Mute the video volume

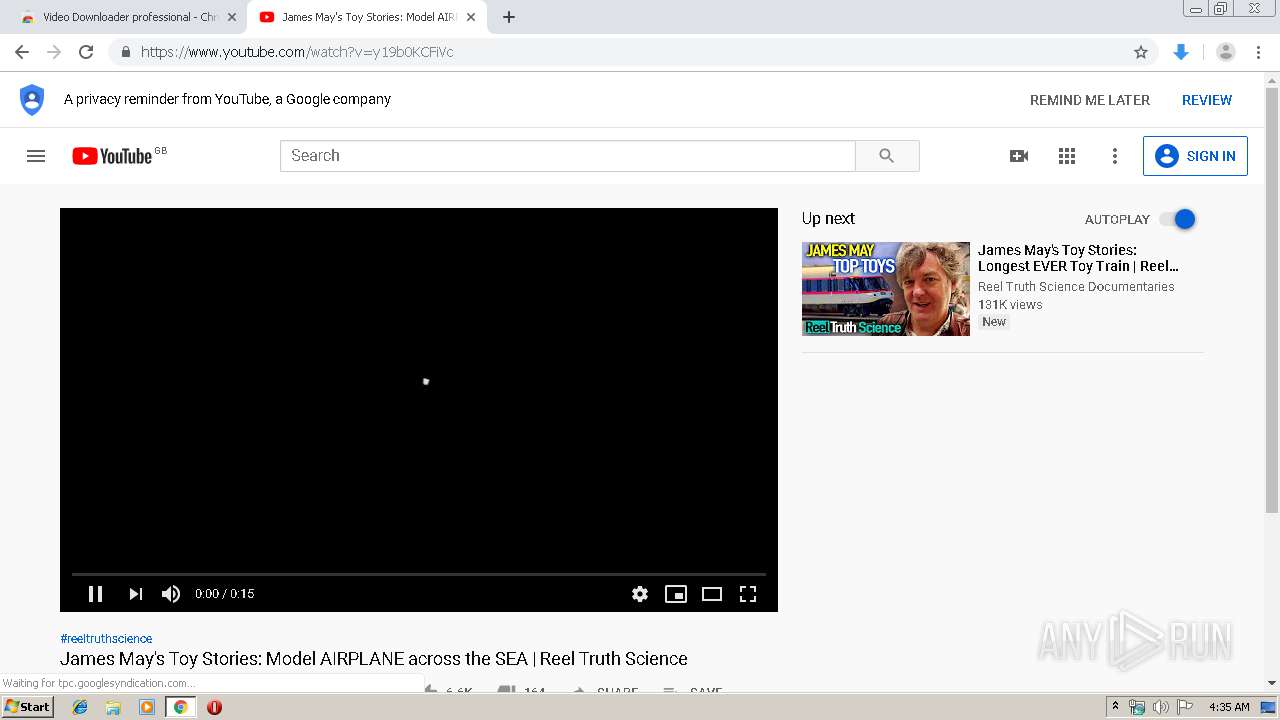point(171,594)
